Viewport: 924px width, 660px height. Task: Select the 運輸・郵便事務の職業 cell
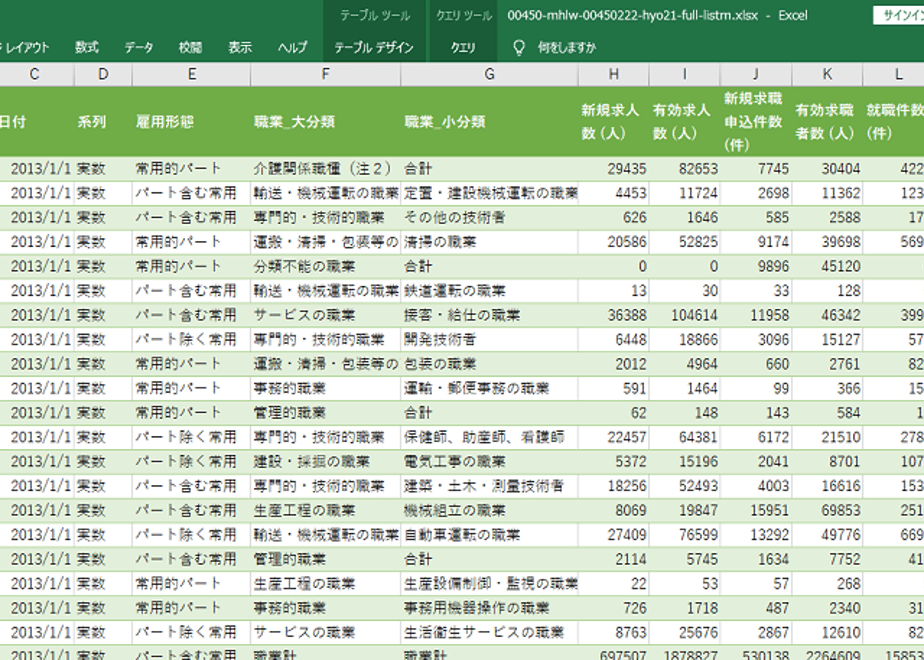click(x=490, y=388)
